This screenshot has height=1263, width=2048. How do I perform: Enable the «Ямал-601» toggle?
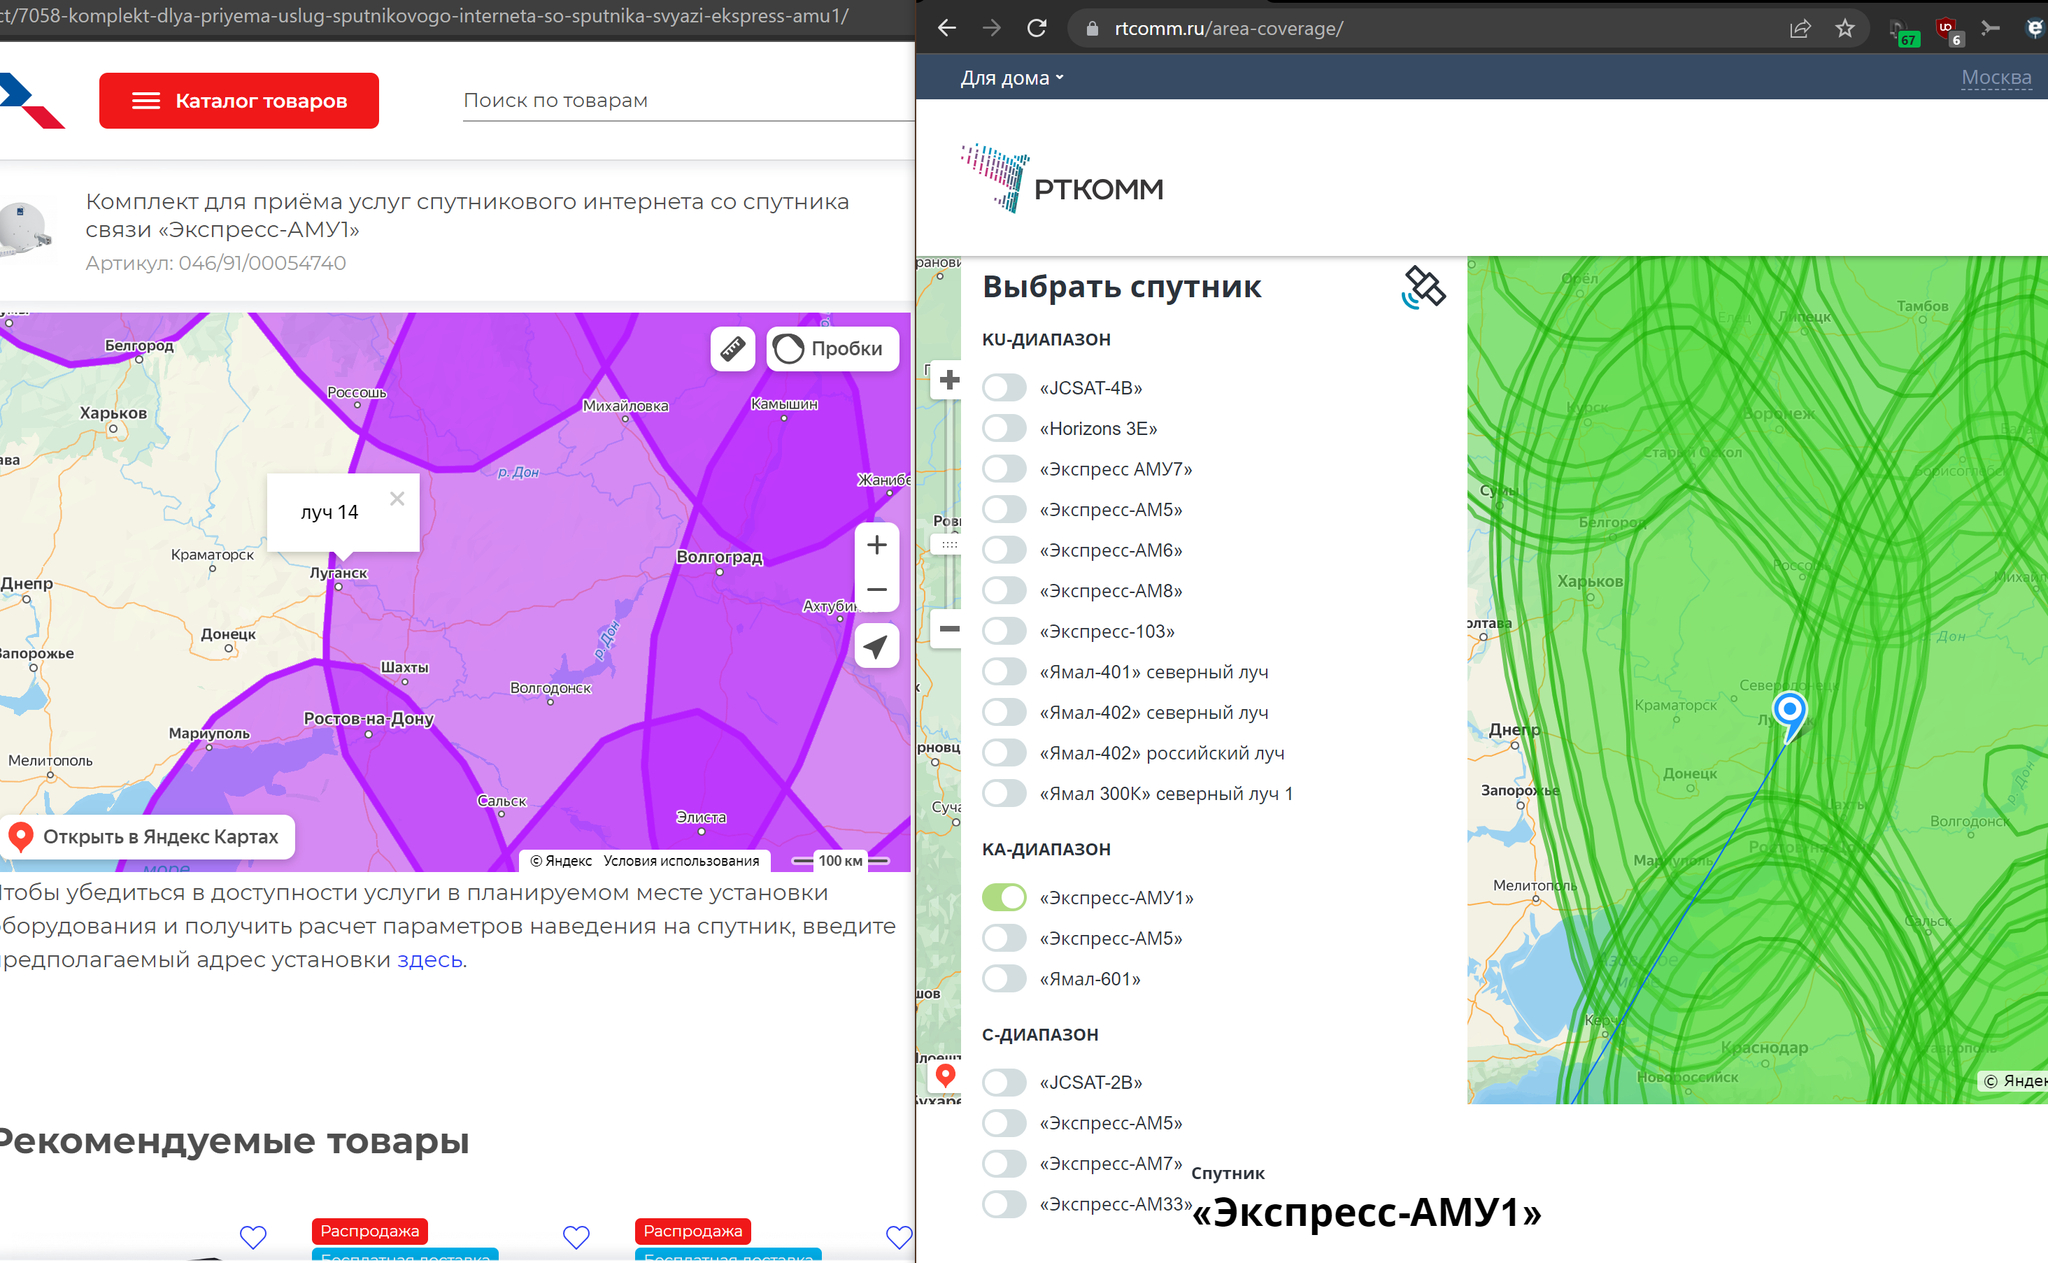point(1004,979)
